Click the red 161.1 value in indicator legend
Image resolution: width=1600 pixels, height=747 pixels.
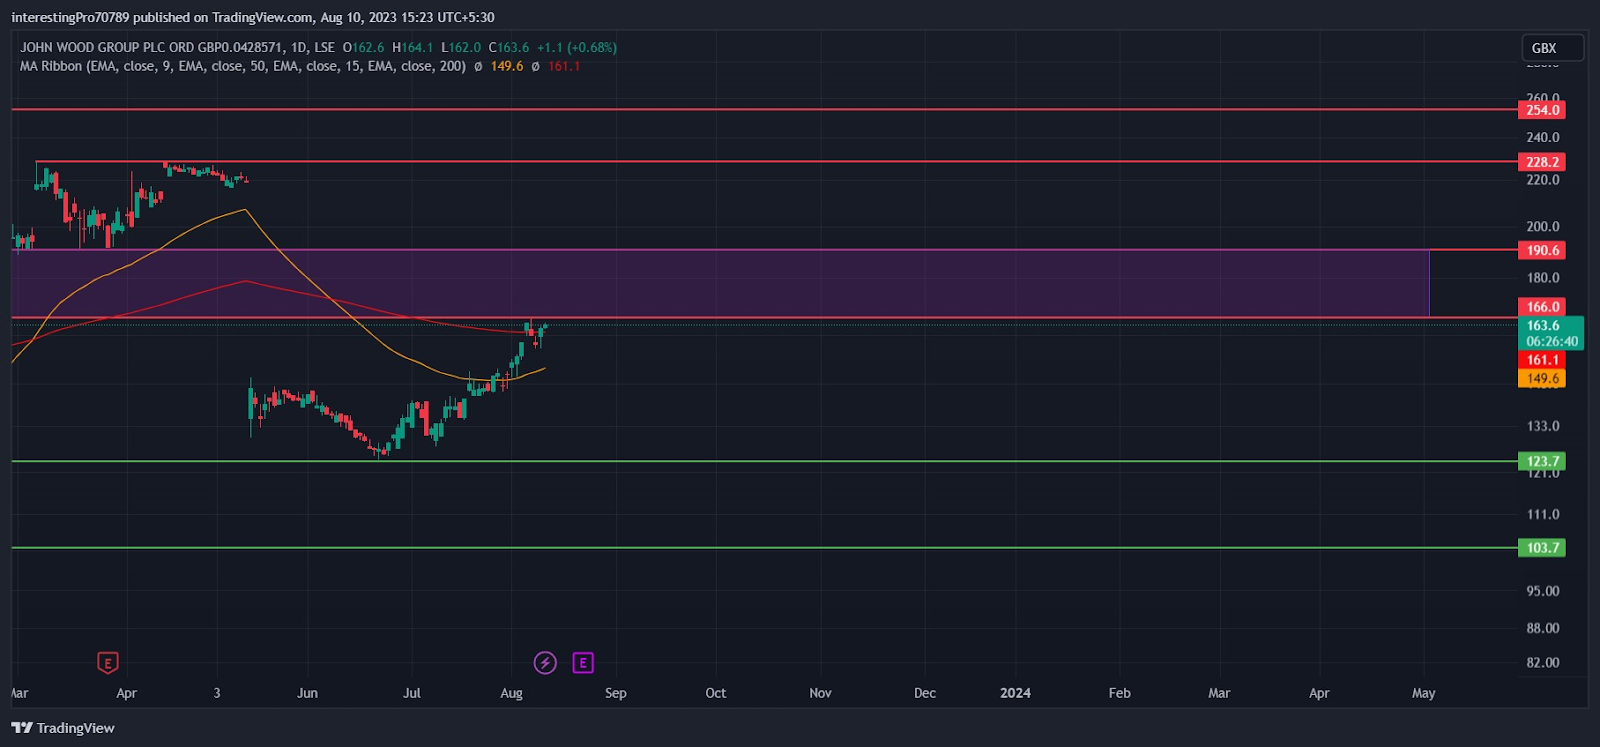point(564,66)
